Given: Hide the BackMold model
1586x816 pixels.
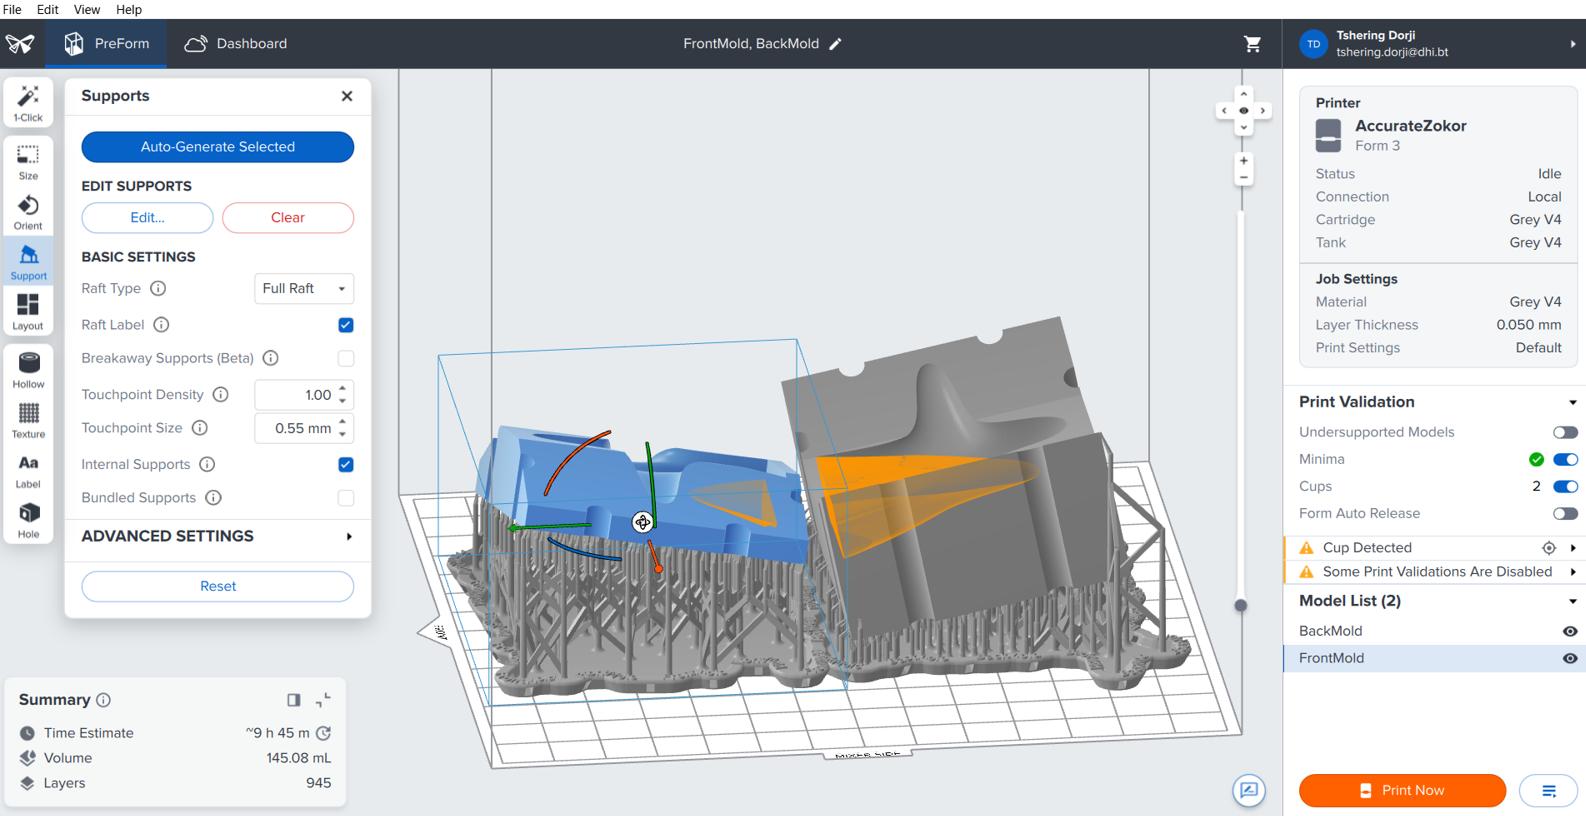Looking at the screenshot, I should coord(1570,631).
